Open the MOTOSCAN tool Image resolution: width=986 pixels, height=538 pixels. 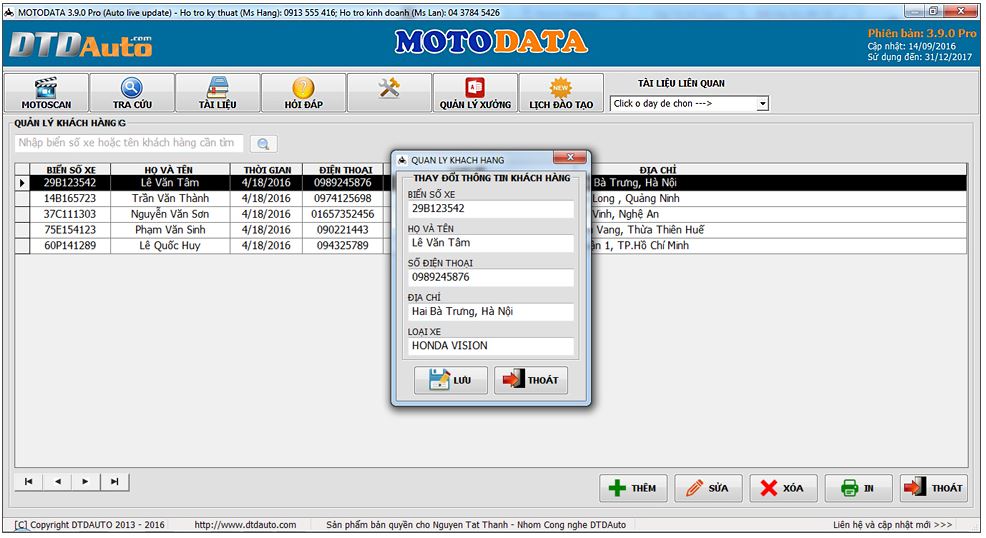click(x=47, y=93)
